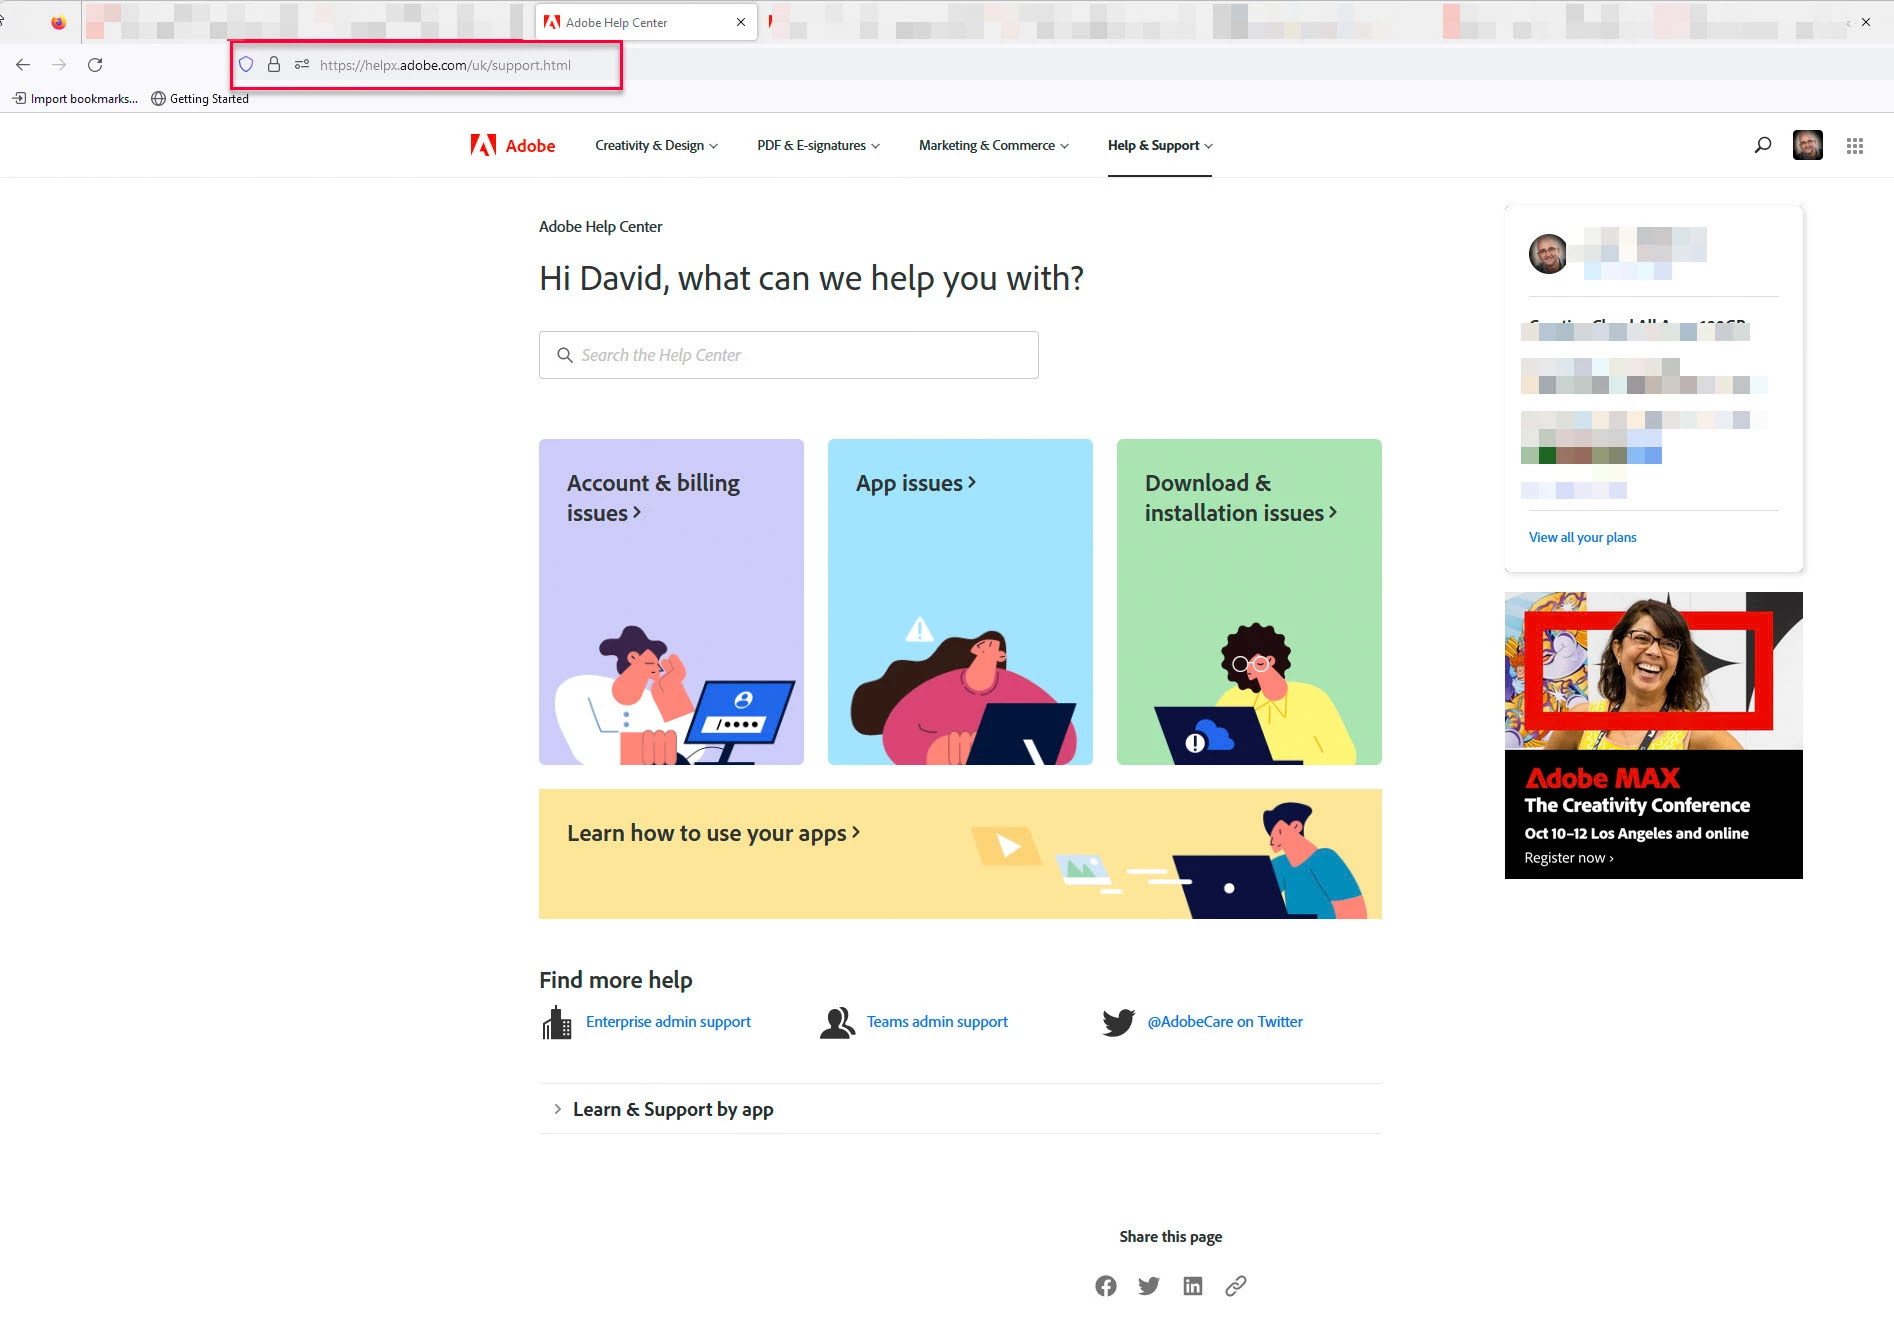Click the browser forward arrow

[59, 65]
